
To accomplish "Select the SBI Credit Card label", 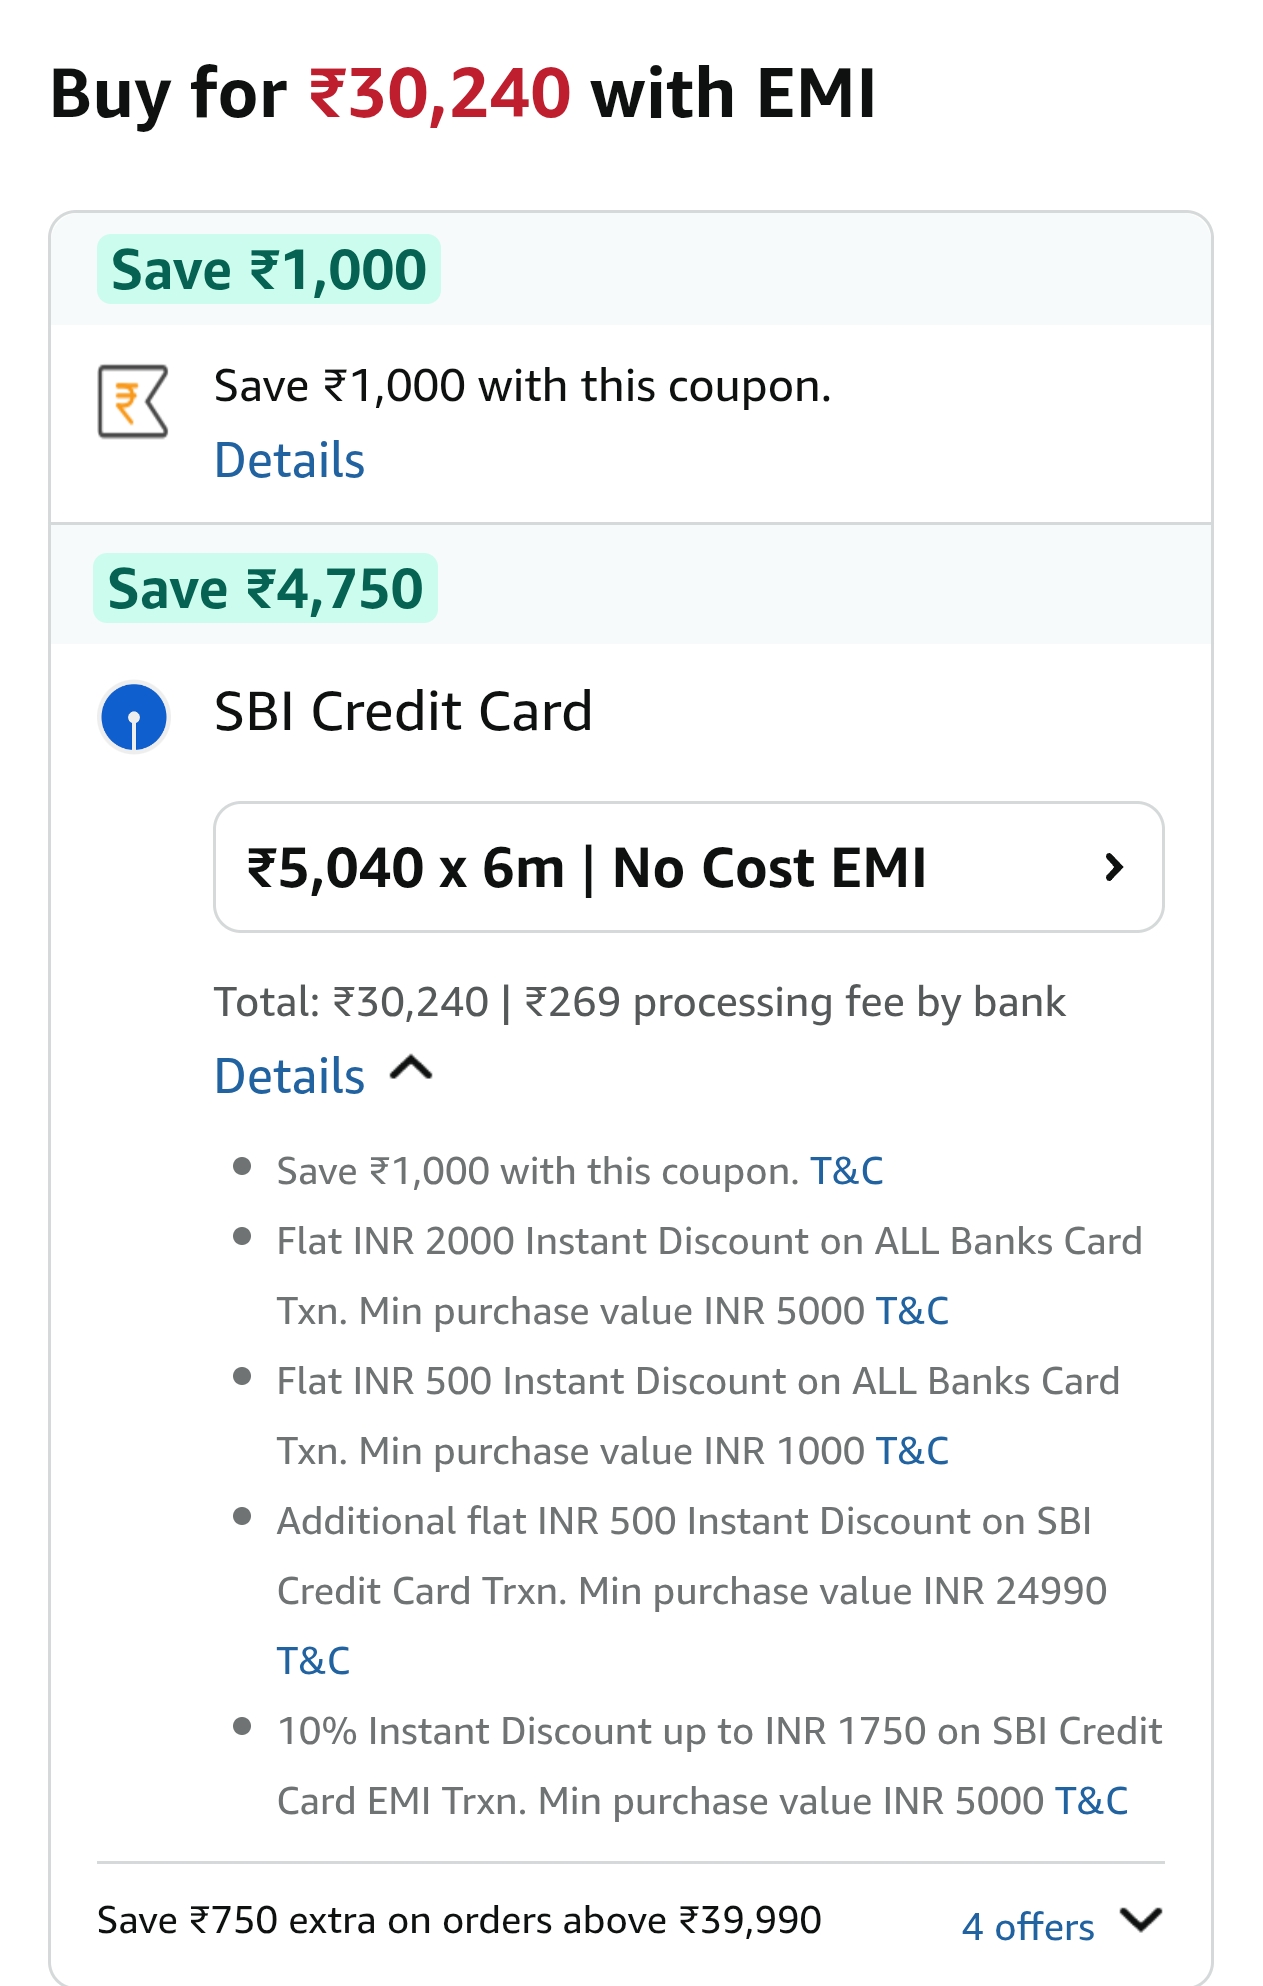I will click(x=403, y=712).
